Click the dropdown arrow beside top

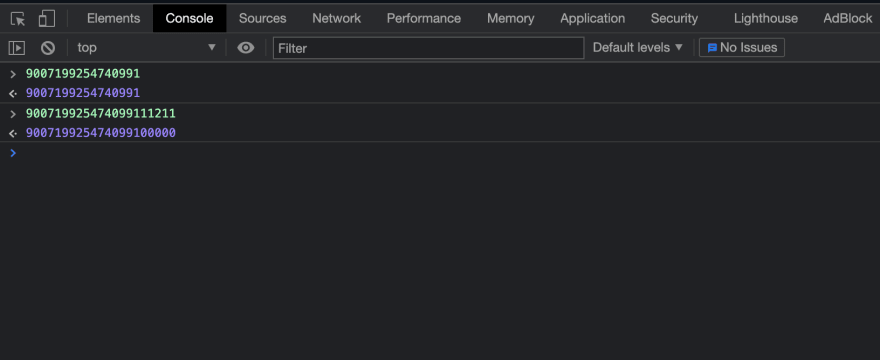tap(212, 47)
